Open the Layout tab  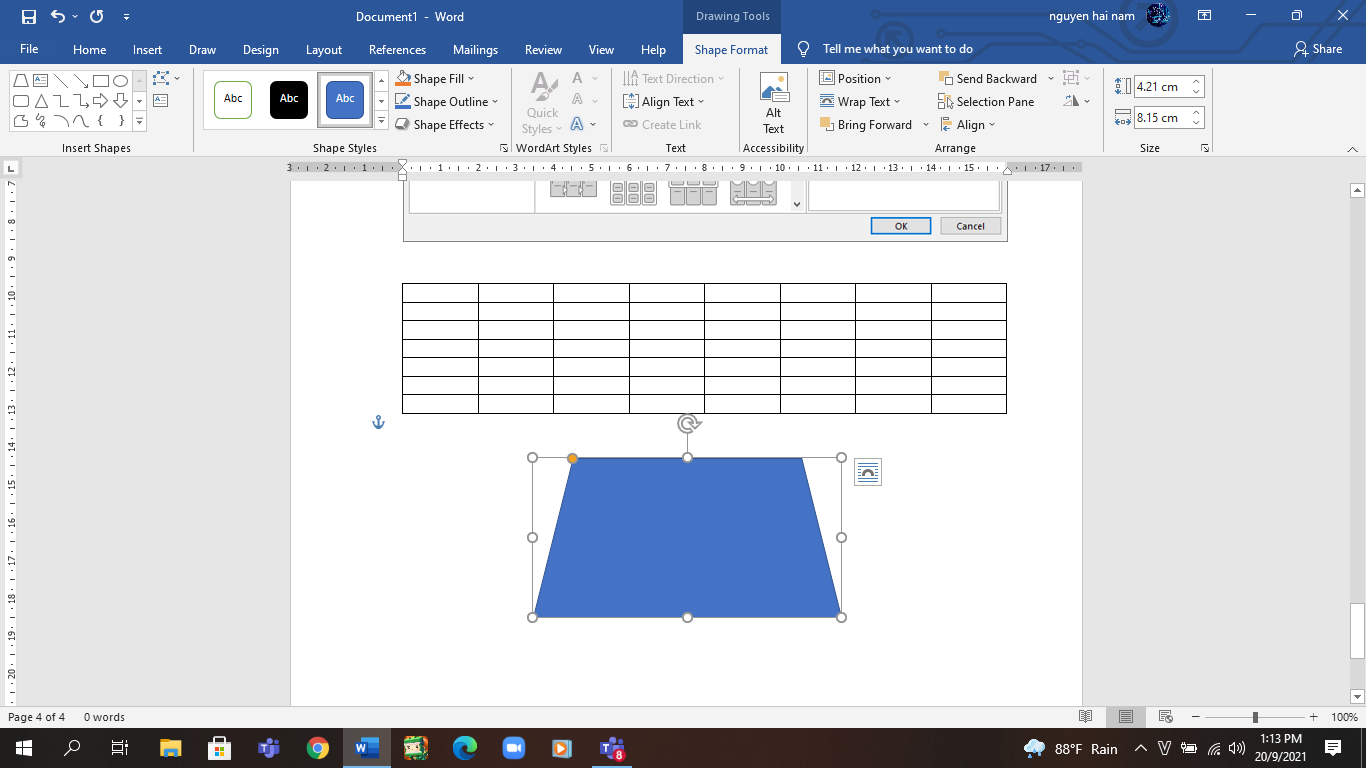pos(323,49)
